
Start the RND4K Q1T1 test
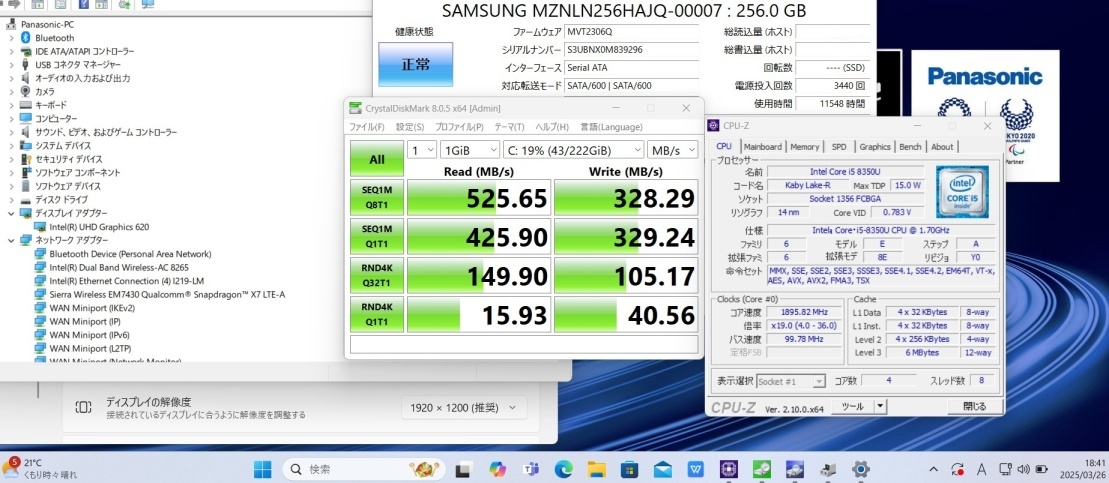click(x=377, y=315)
